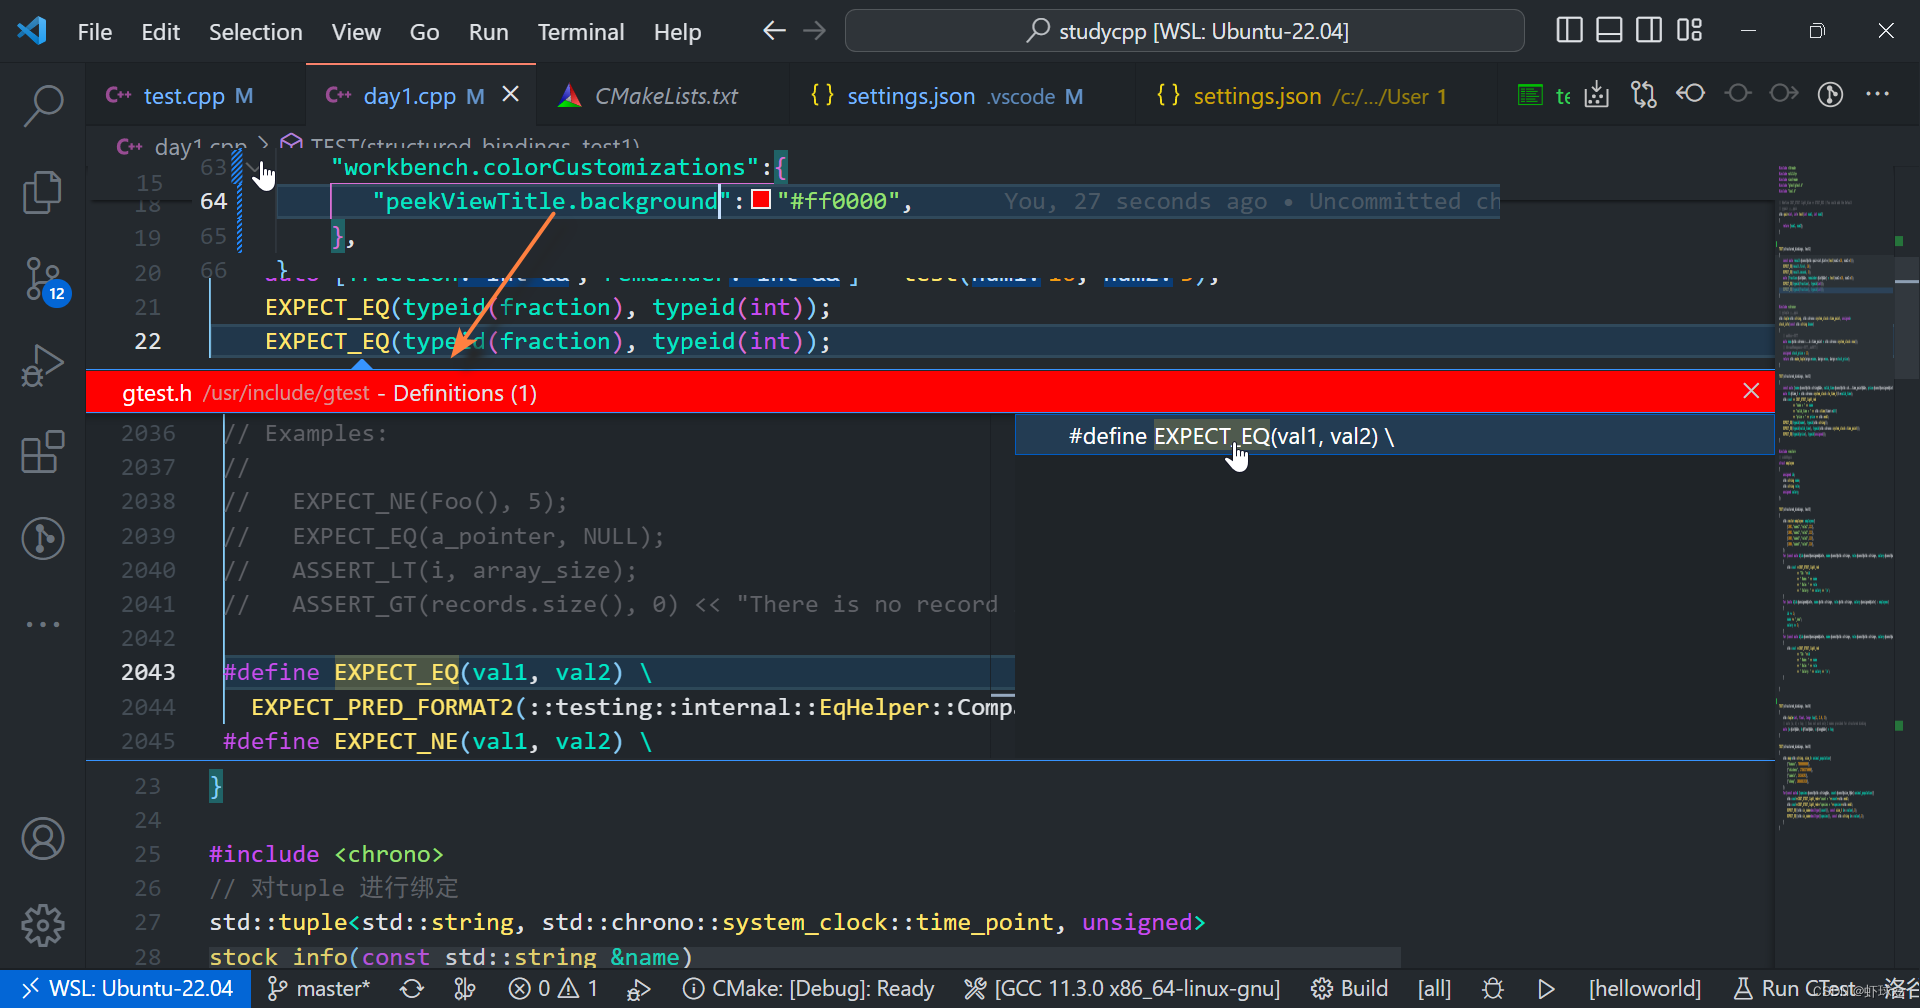
Task: Open Run and Debug view
Action: tap(43, 366)
